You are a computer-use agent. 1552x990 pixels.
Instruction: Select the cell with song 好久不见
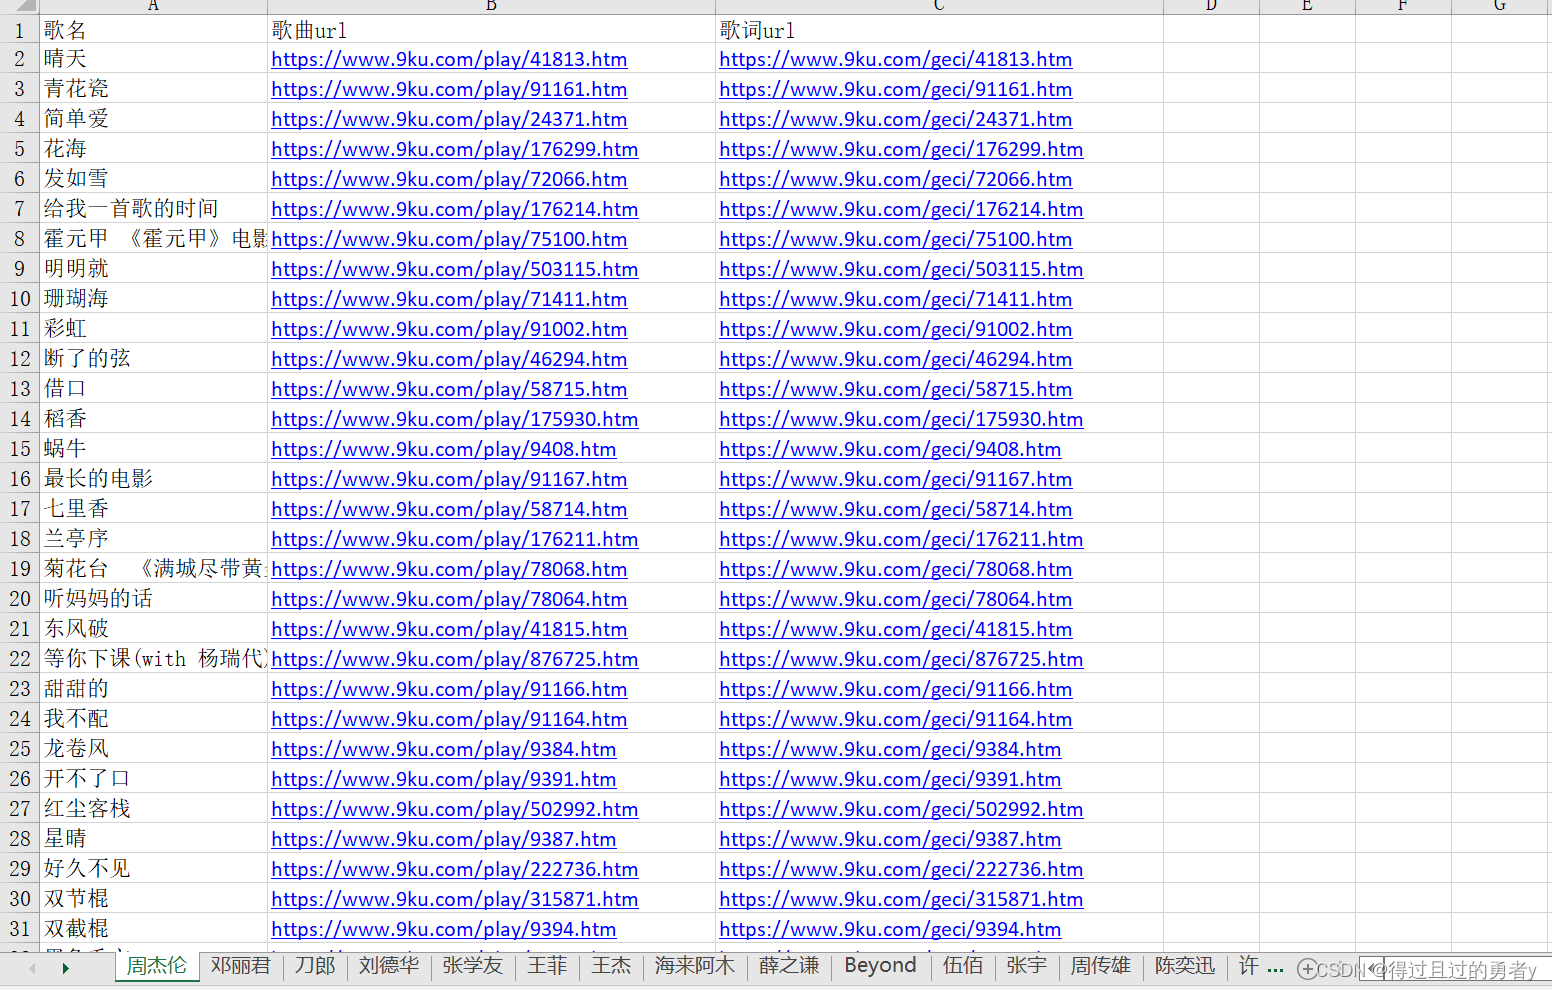[x=154, y=868]
